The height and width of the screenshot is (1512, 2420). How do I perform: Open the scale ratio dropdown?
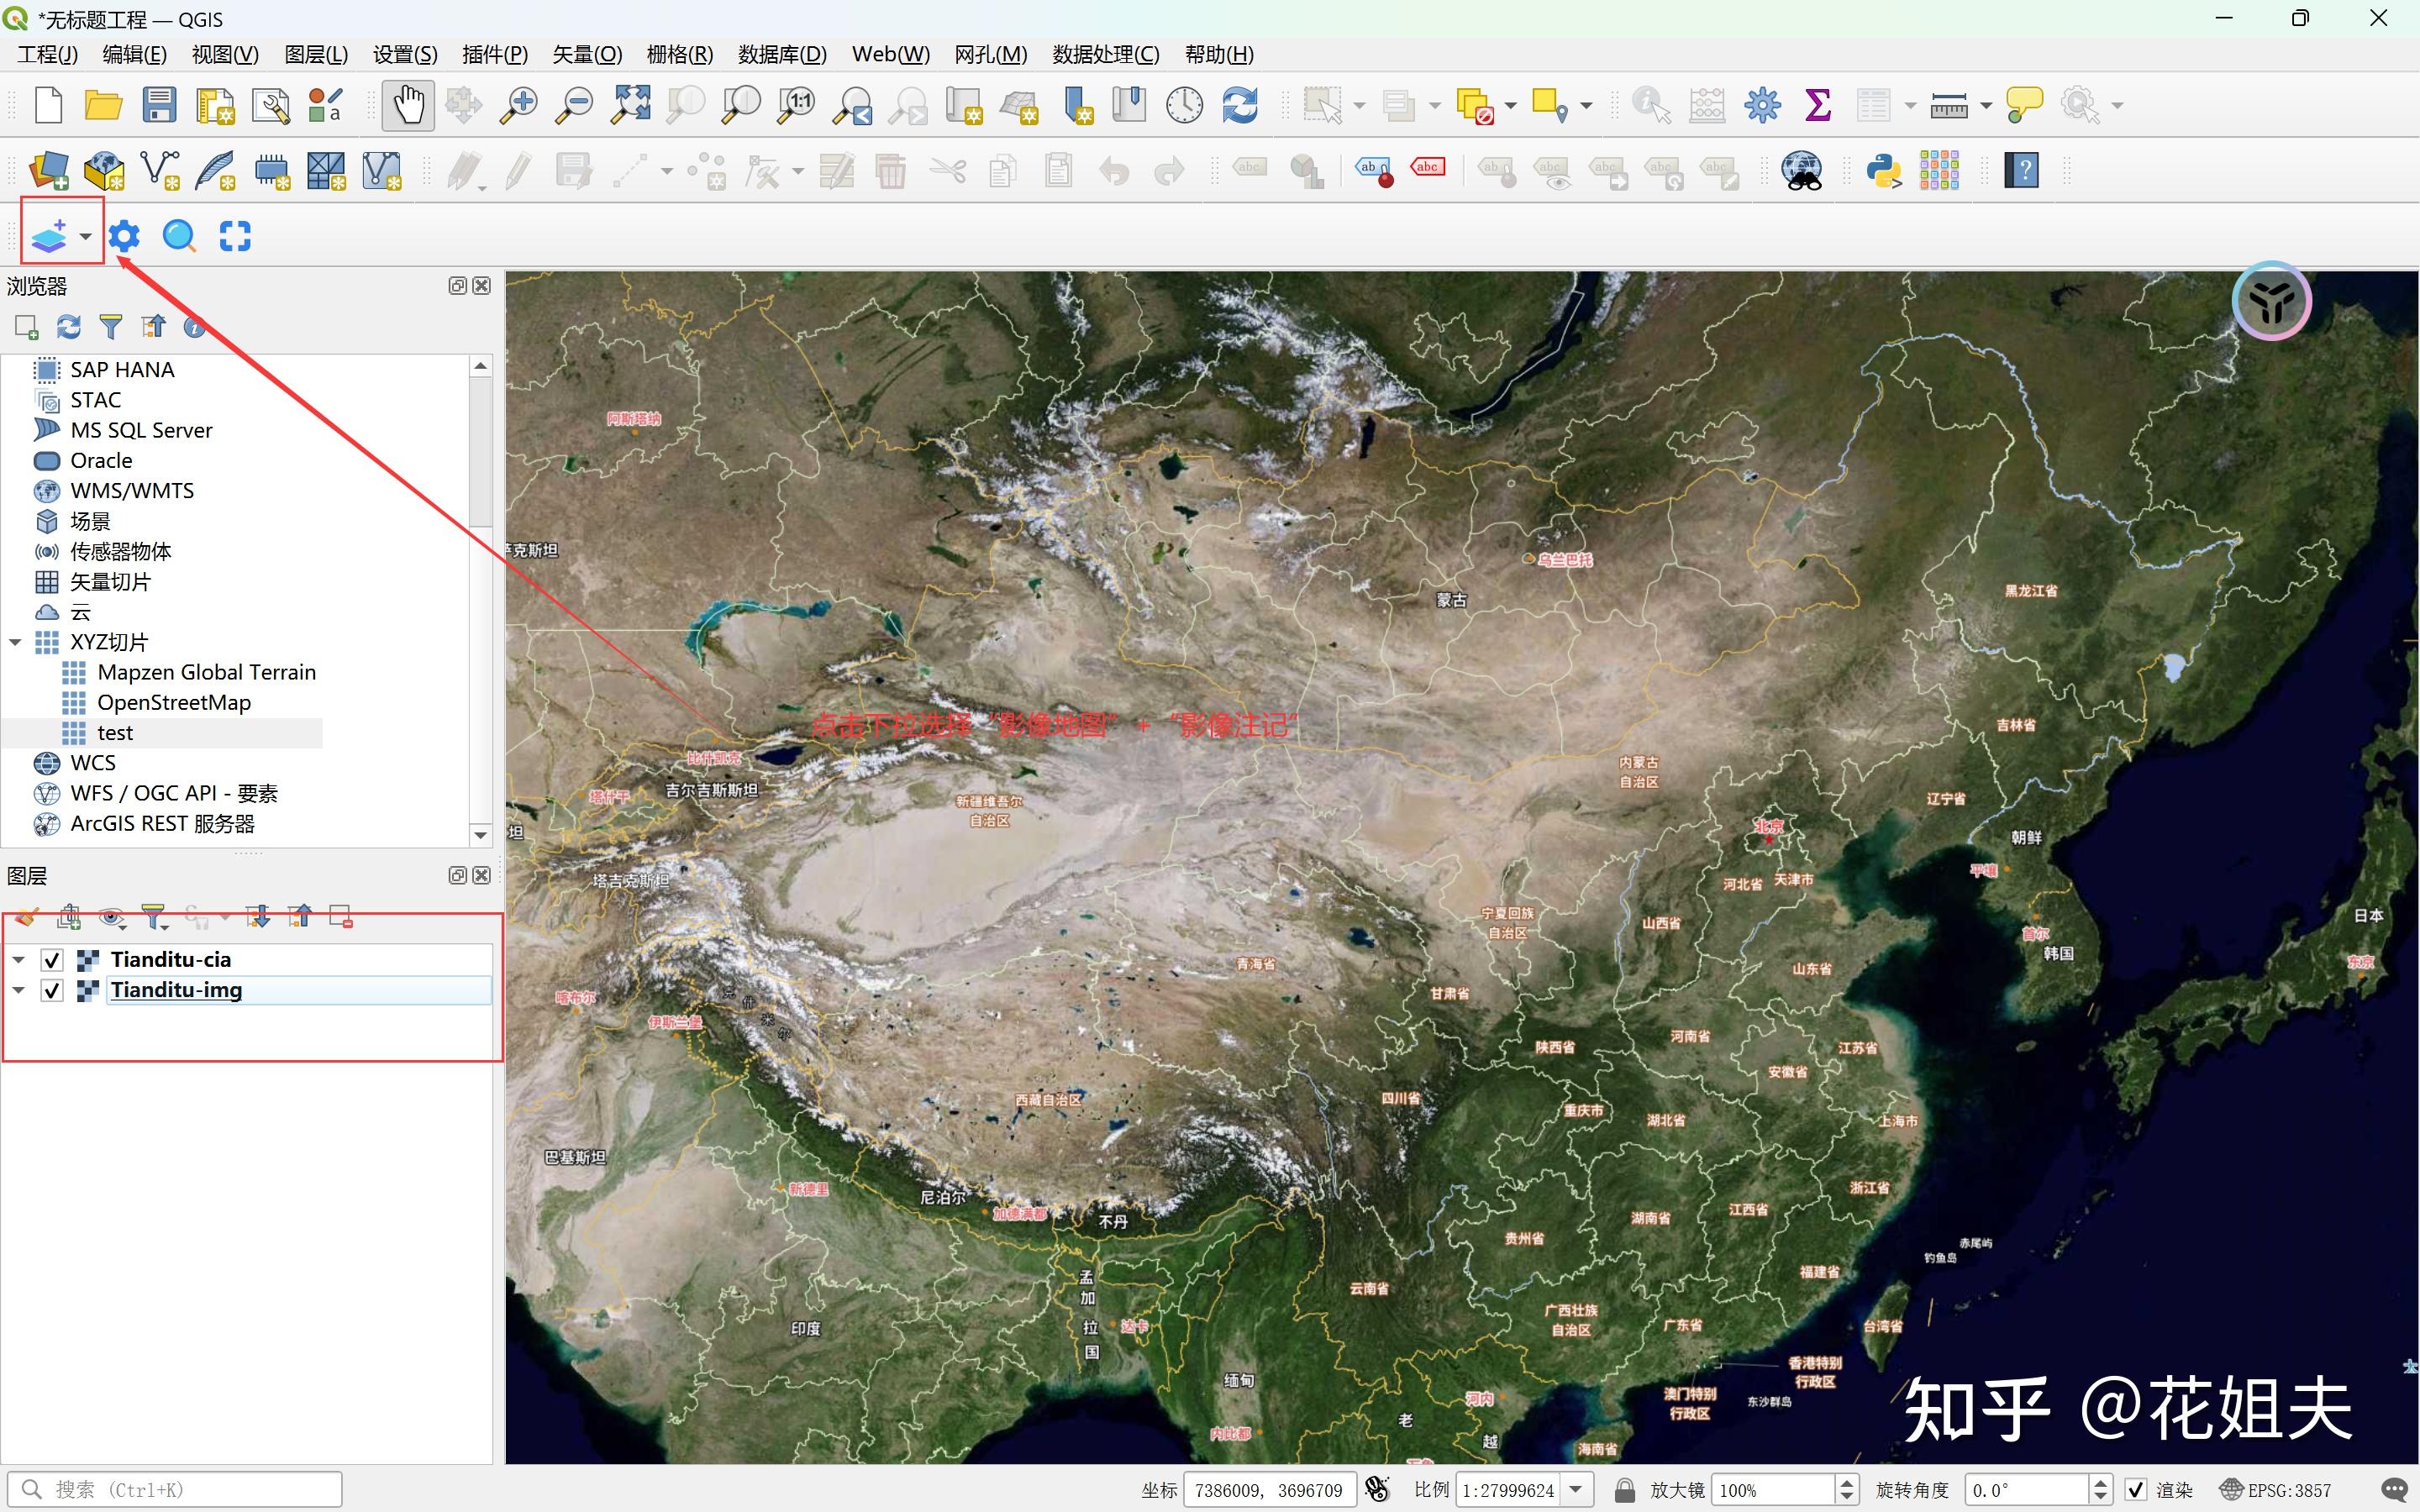point(1577,1490)
